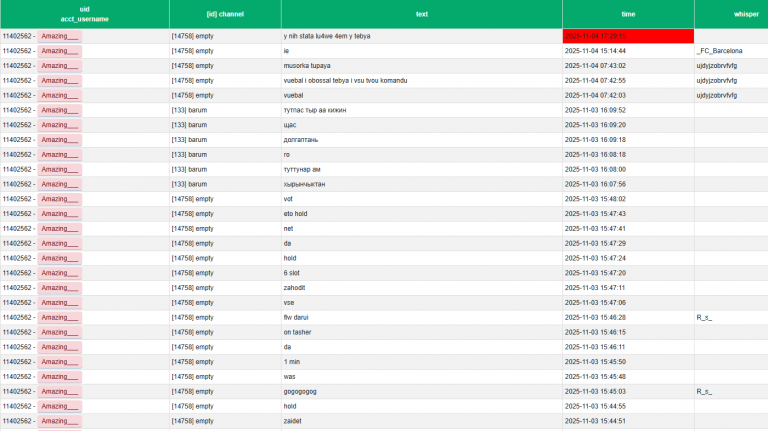Click the 'ffw darui' message cell
The image size is (768, 431).
point(298,317)
